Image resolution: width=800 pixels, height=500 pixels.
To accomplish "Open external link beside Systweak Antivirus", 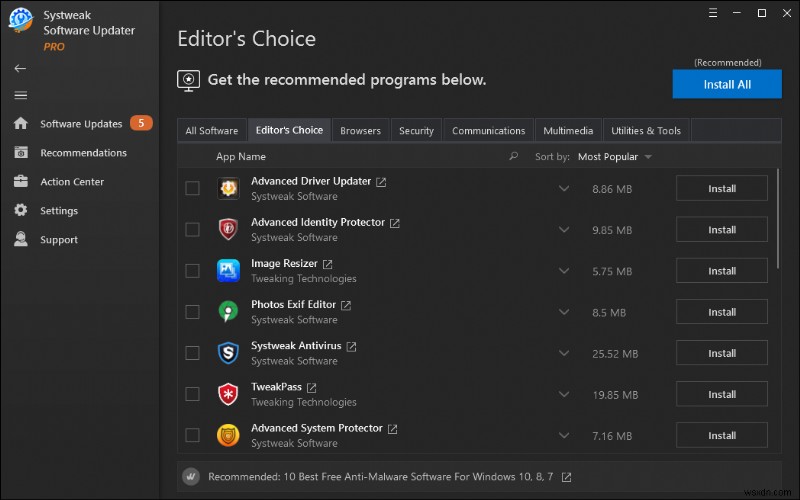I will click(x=352, y=346).
